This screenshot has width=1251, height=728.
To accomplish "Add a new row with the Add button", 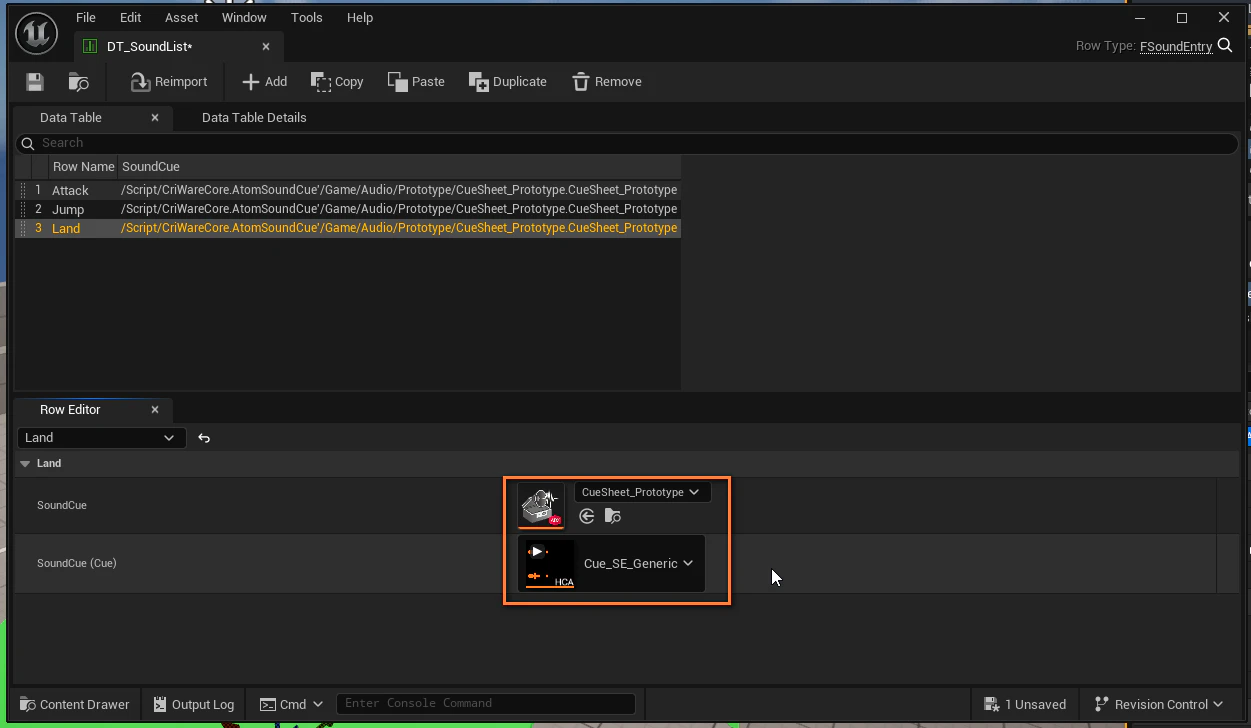I will pyautogui.click(x=265, y=82).
